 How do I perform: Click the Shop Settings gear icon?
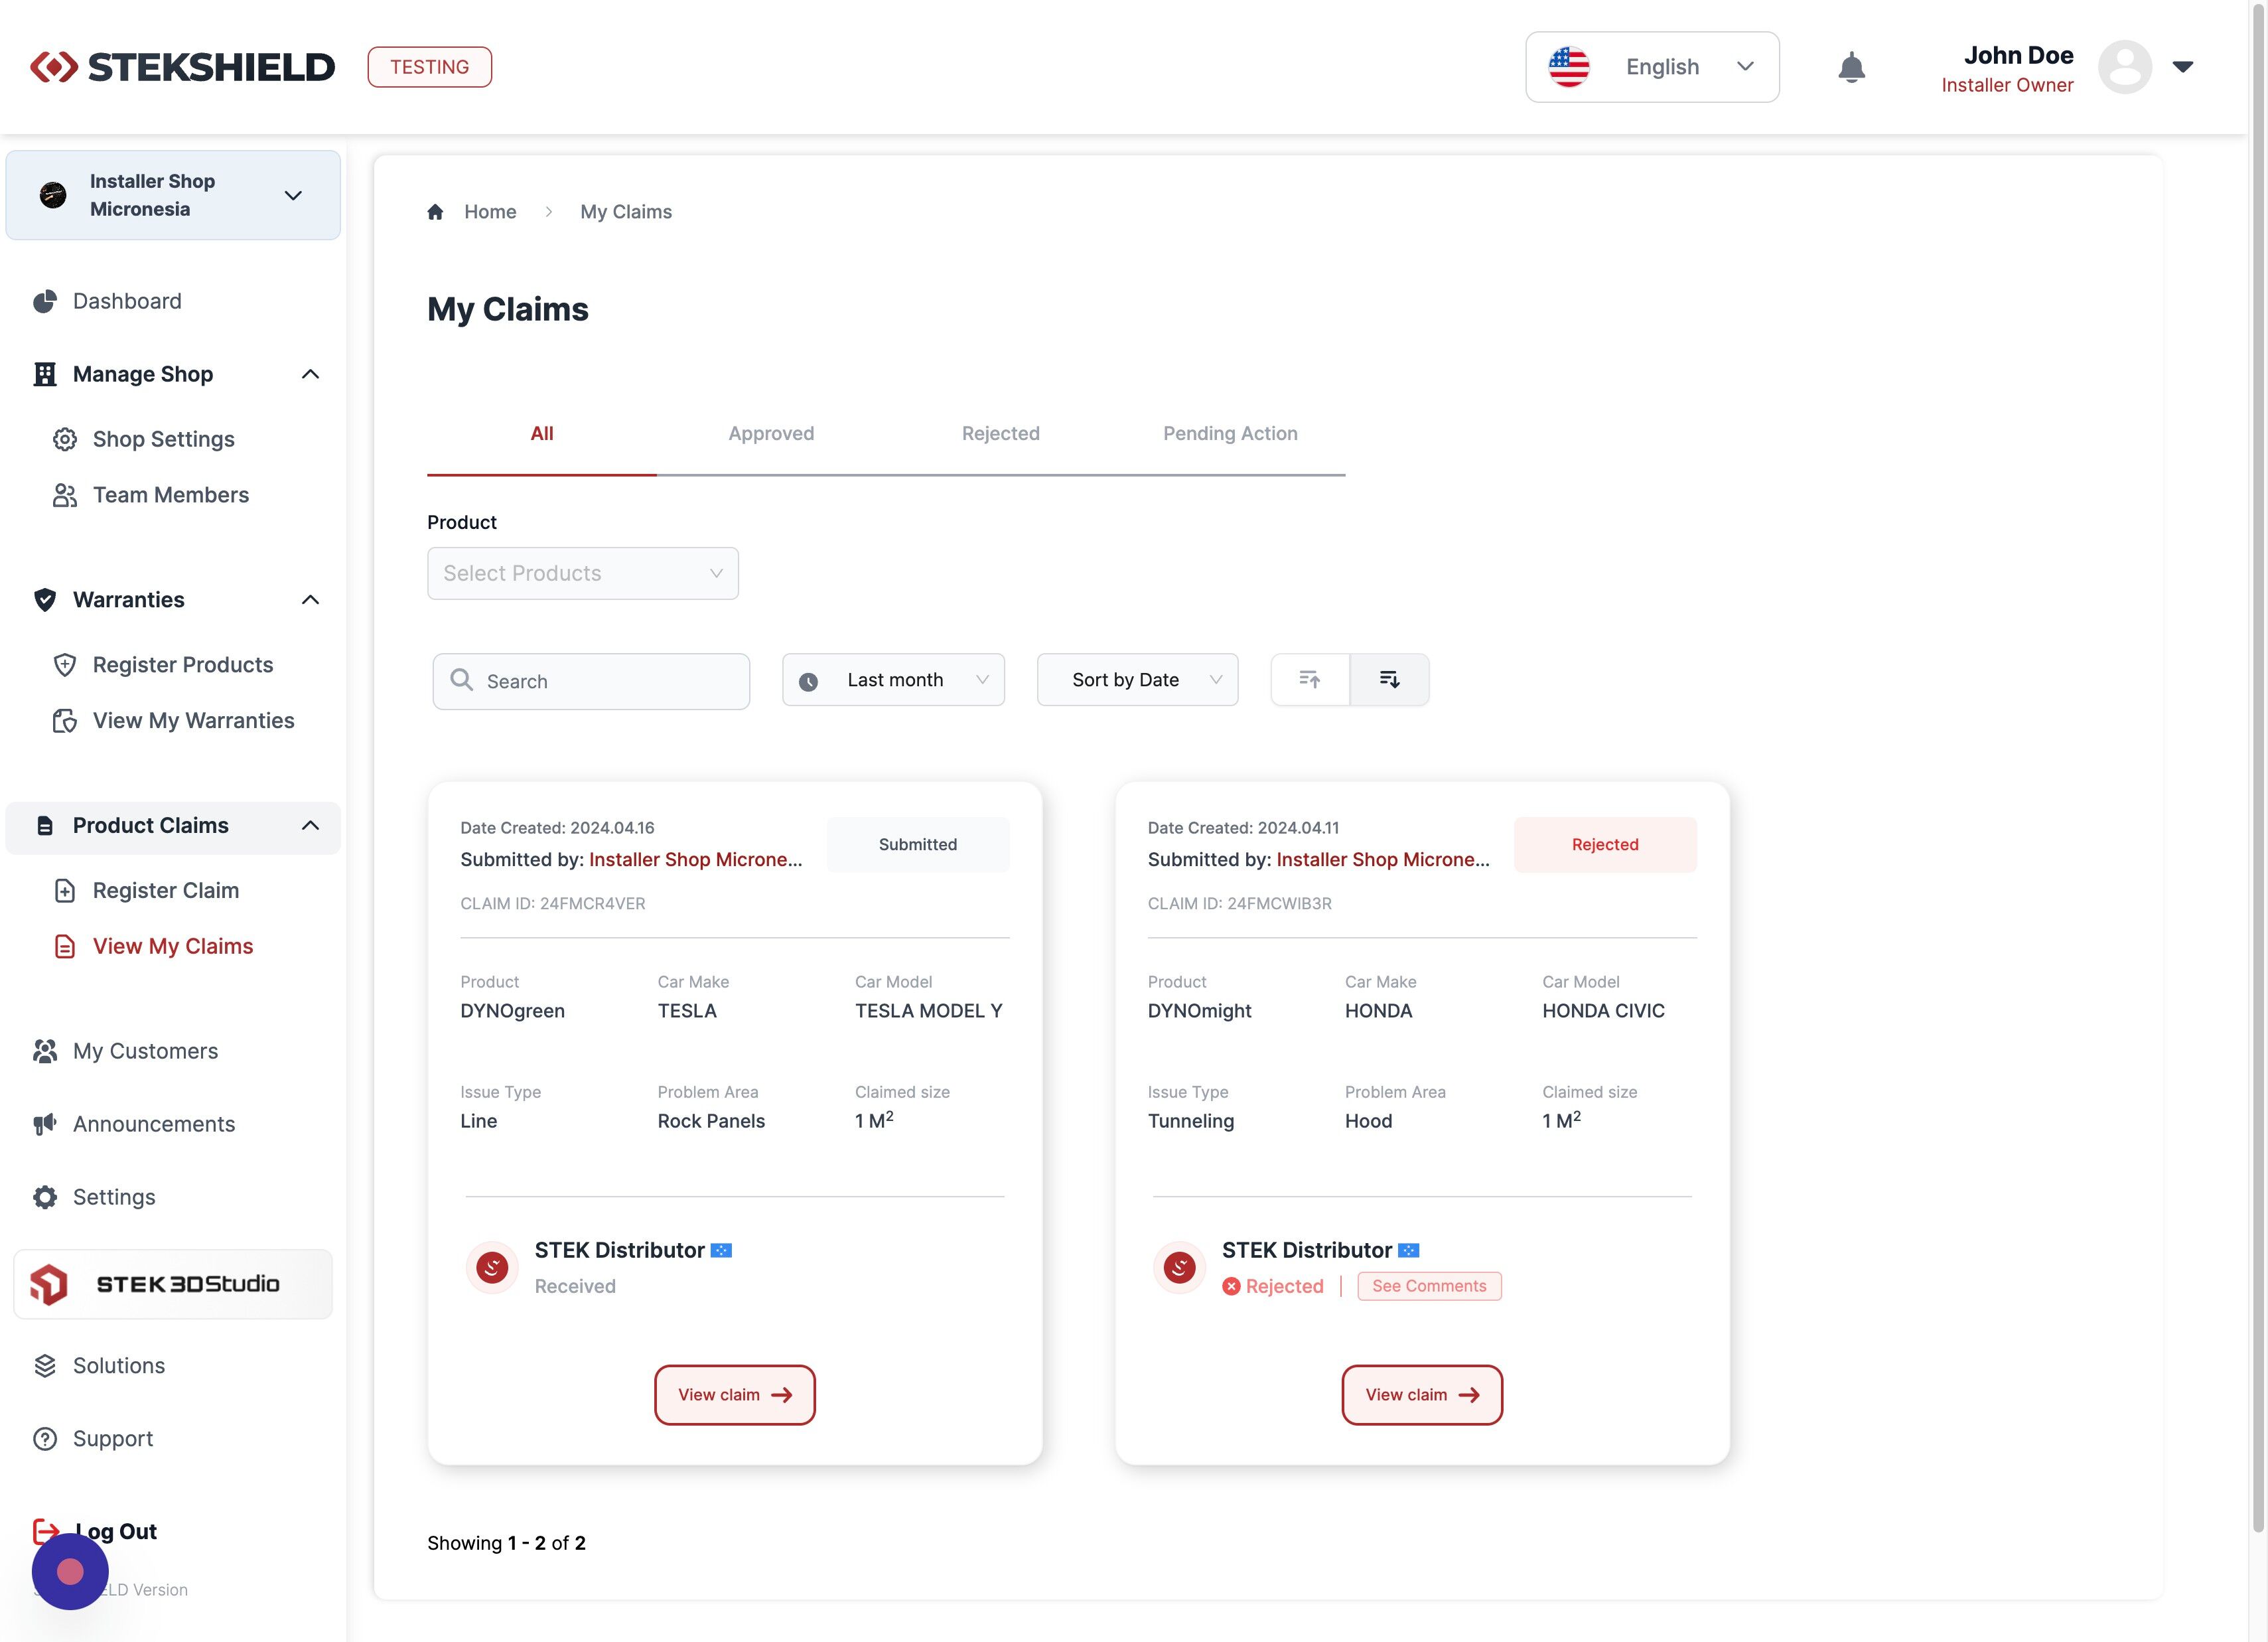(x=65, y=439)
